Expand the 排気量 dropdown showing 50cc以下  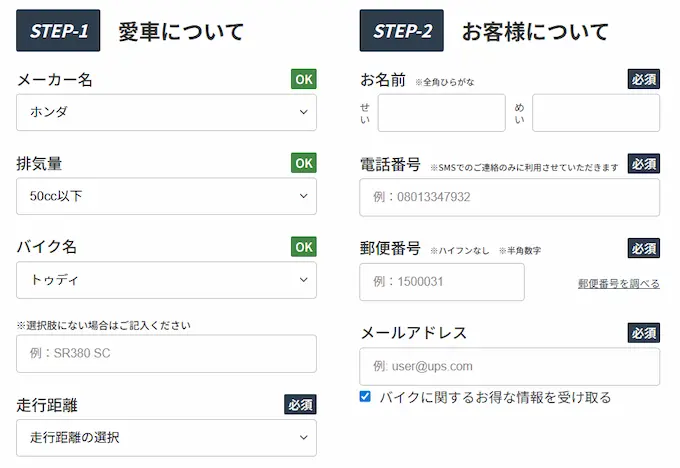click(x=166, y=196)
